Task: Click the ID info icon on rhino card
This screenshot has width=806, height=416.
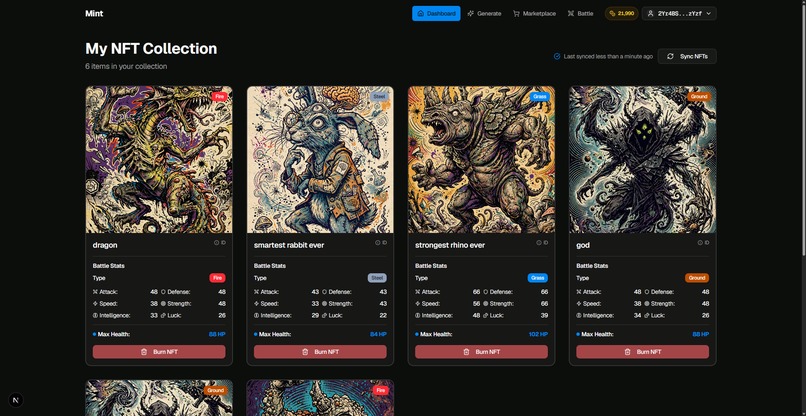Action: coord(539,242)
